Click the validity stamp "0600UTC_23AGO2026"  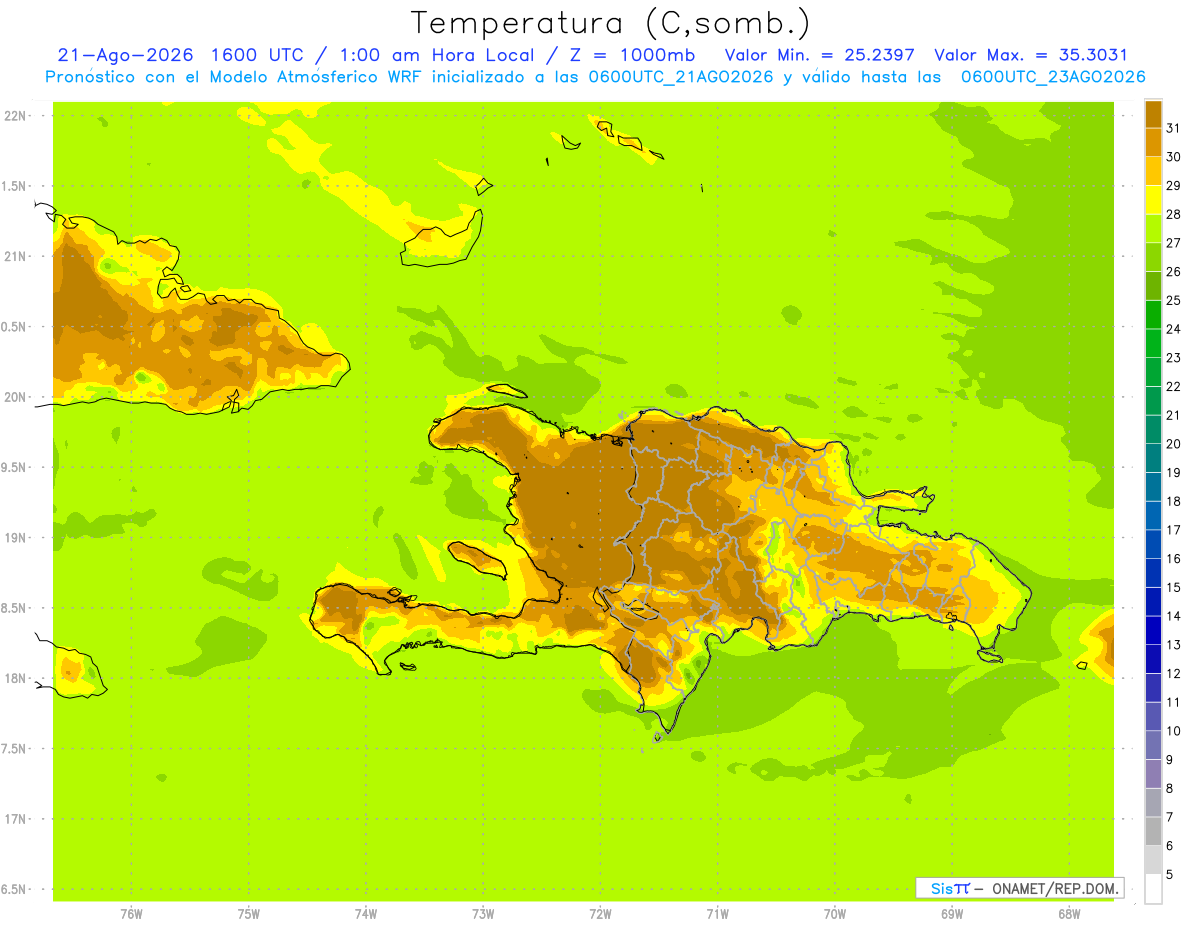1052,77
